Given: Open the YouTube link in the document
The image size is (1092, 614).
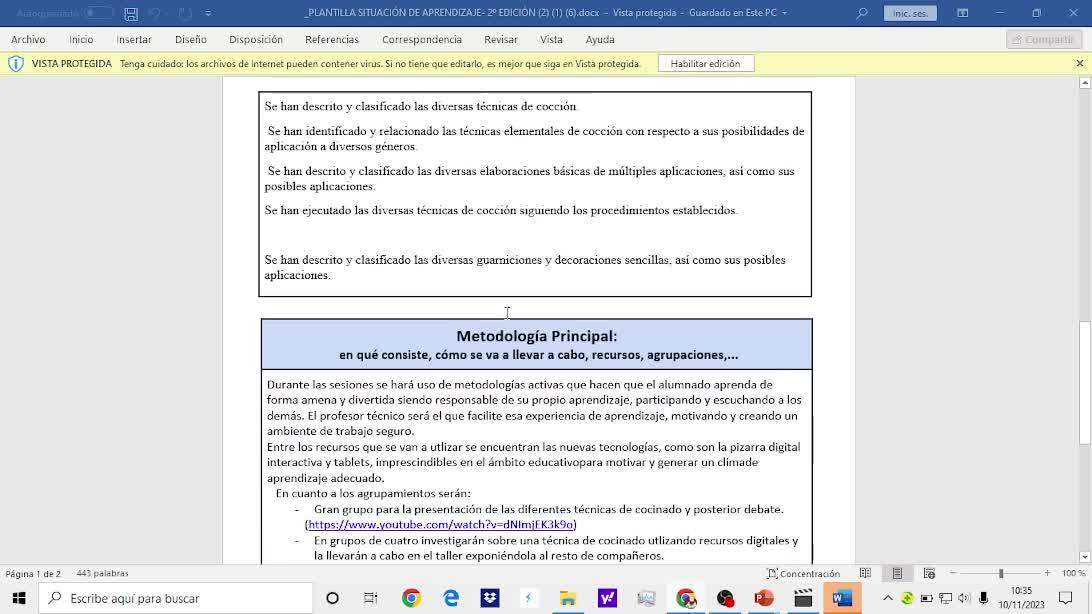Looking at the screenshot, I should 440,524.
